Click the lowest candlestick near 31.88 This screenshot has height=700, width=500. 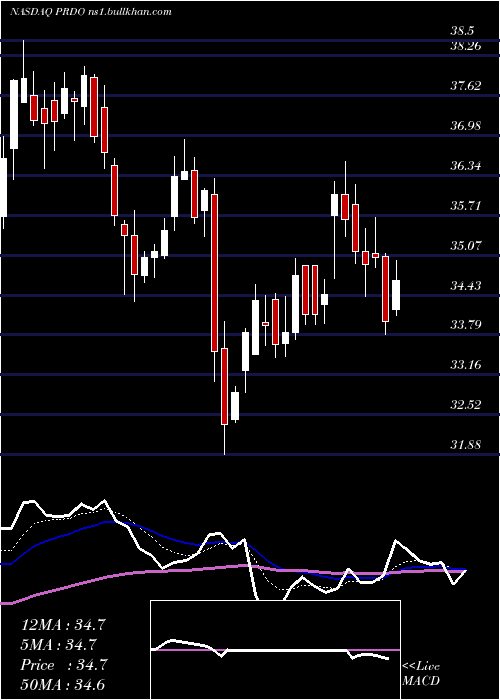224,388
